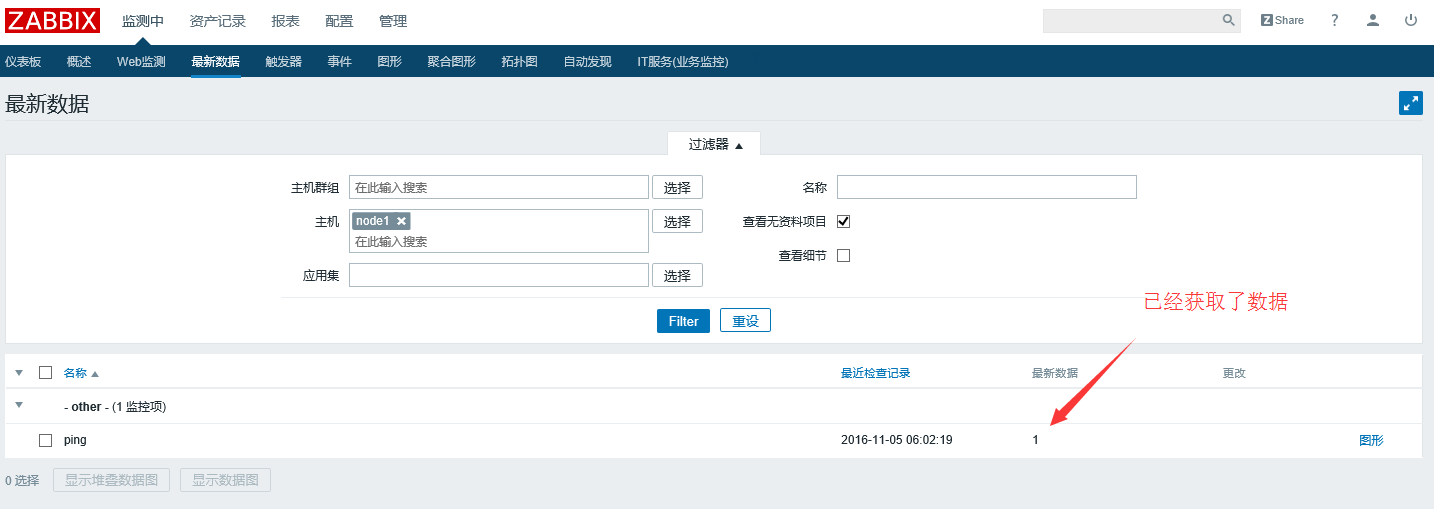Open the help question mark icon
This screenshot has width=1434, height=509.
pyautogui.click(x=1335, y=20)
